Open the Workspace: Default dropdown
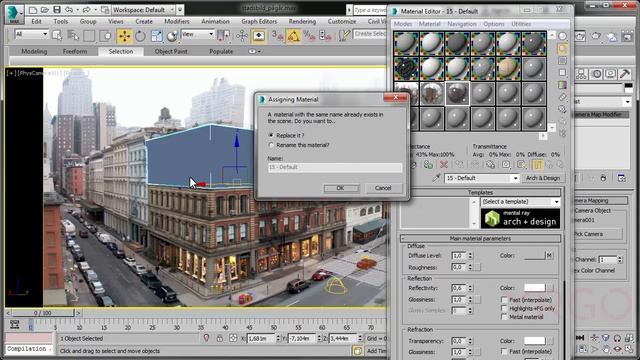This screenshot has width=640, height=360. [144, 9]
